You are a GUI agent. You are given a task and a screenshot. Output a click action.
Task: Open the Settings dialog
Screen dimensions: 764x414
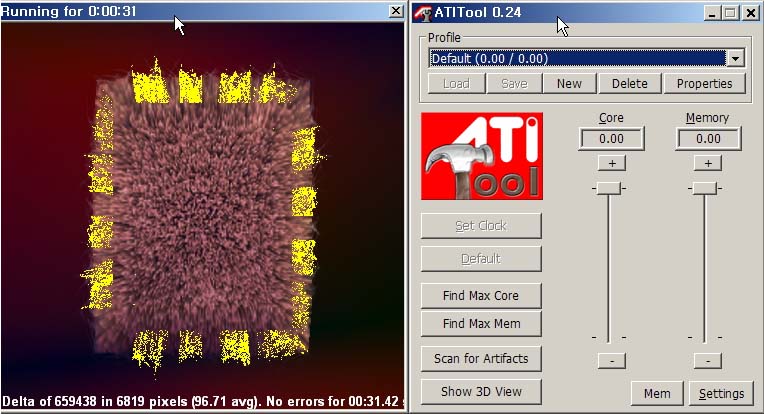point(721,394)
